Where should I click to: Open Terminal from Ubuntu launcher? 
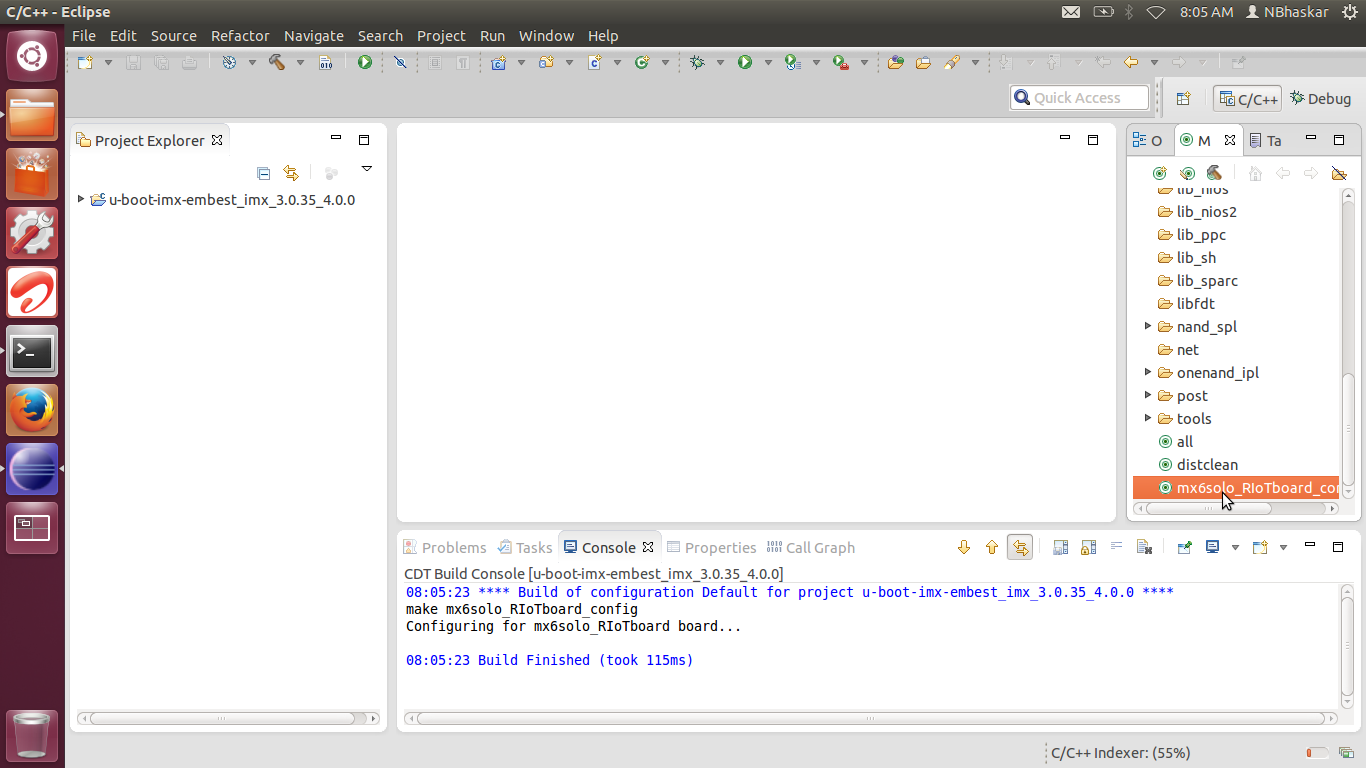point(32,351)
